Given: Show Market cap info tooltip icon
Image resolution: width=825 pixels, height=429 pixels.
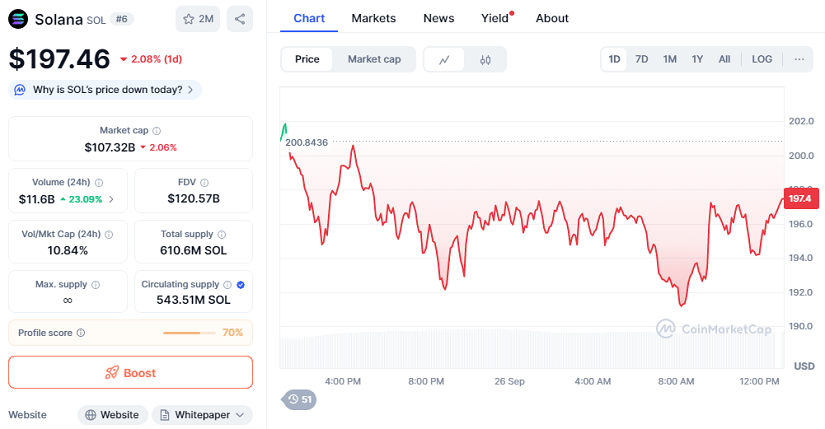Looking at the screenshot, I should (x=157, y=131).
